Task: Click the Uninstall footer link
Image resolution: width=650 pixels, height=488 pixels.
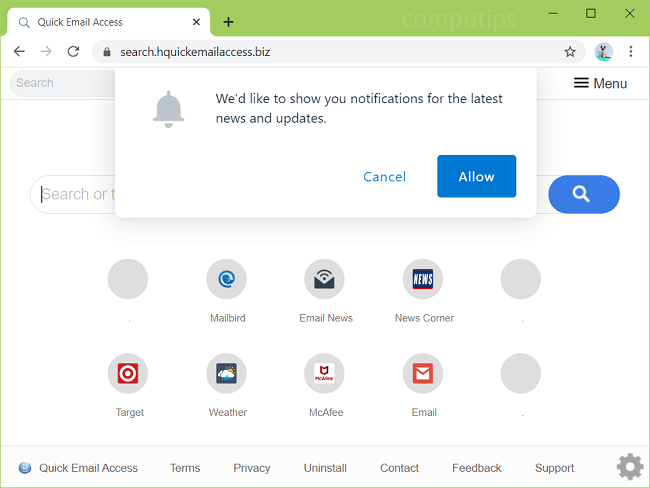Action: click(x=325, y=468)
